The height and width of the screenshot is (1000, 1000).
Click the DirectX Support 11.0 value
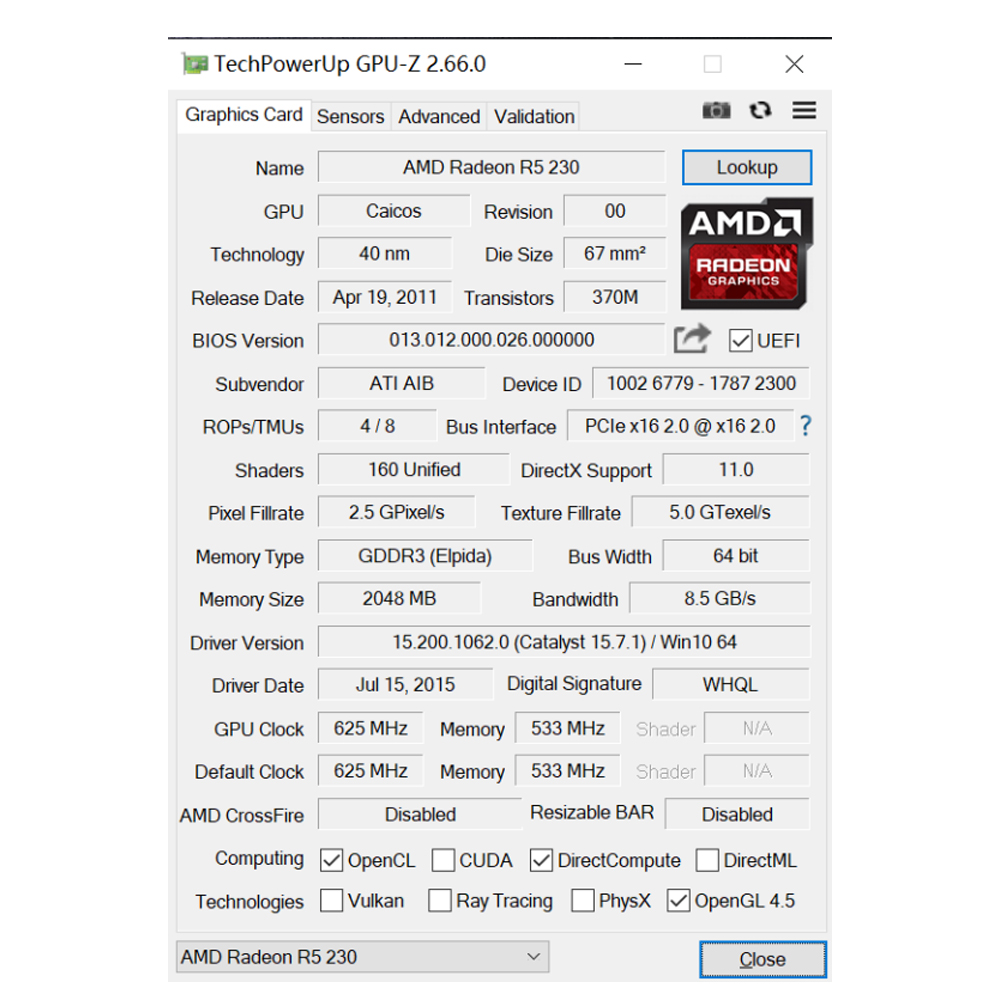coord(736,469)
